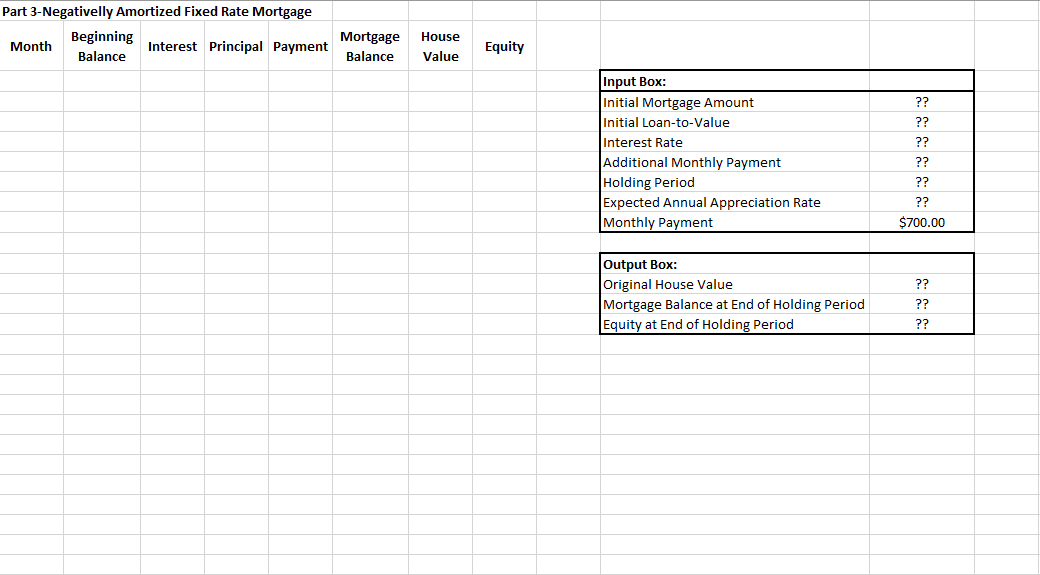1040x575 pixels.
Task: Click the ?? value for Holding Period
Action: (x=922, y=182)
